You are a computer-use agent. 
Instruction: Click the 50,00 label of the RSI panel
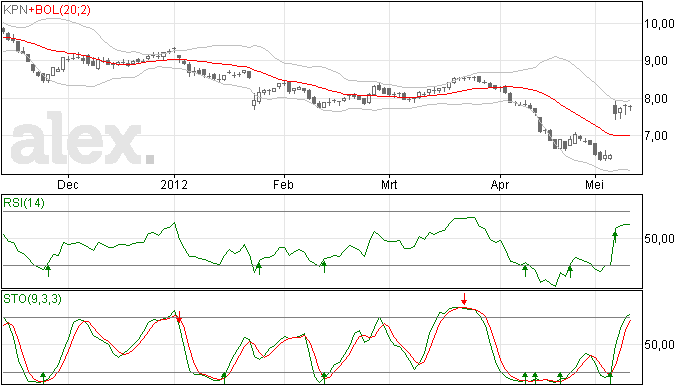click(x=659, y=239)
